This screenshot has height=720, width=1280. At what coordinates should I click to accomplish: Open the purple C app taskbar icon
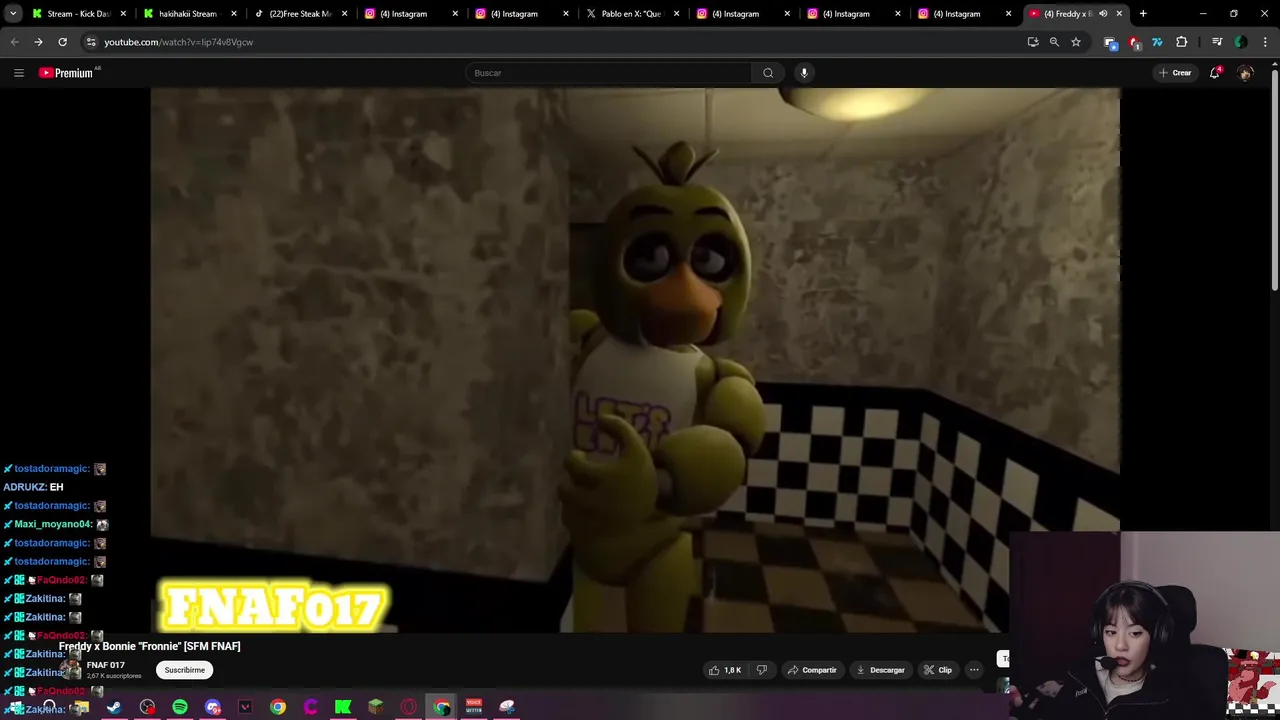point(311,707)
